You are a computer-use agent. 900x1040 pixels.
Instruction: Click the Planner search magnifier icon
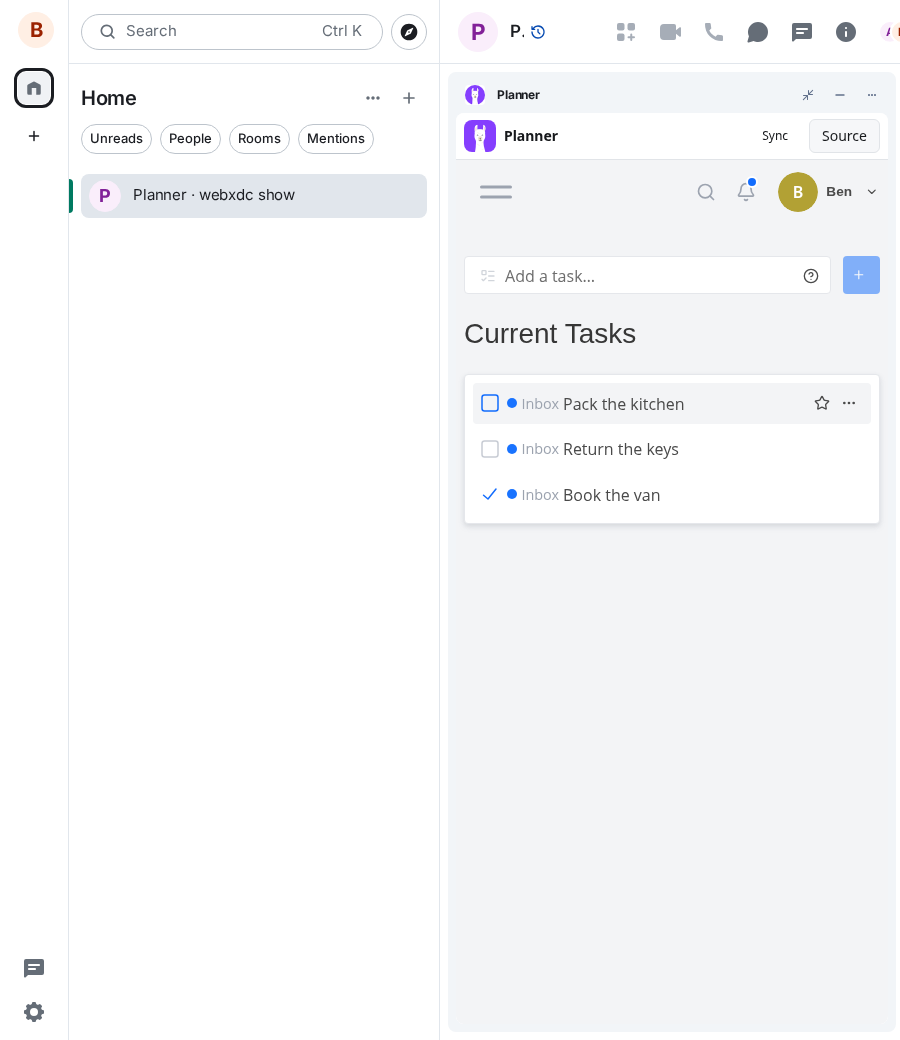tap(706, 192)
